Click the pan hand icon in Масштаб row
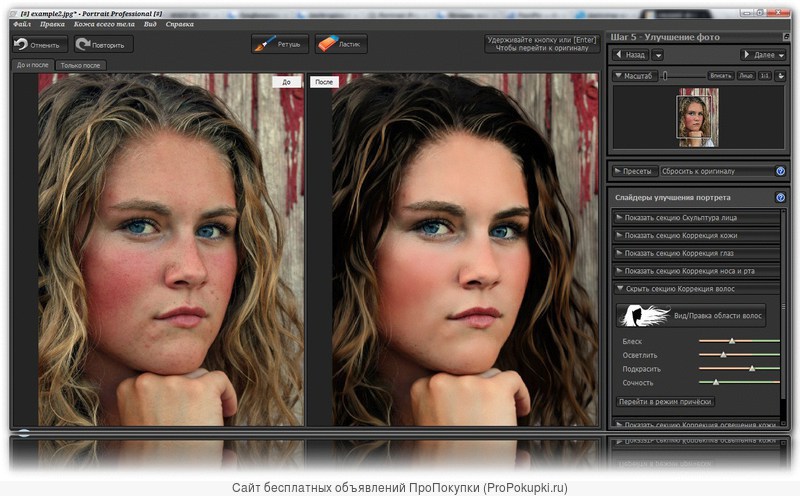The image size is (800, 496). pos(781,76)
